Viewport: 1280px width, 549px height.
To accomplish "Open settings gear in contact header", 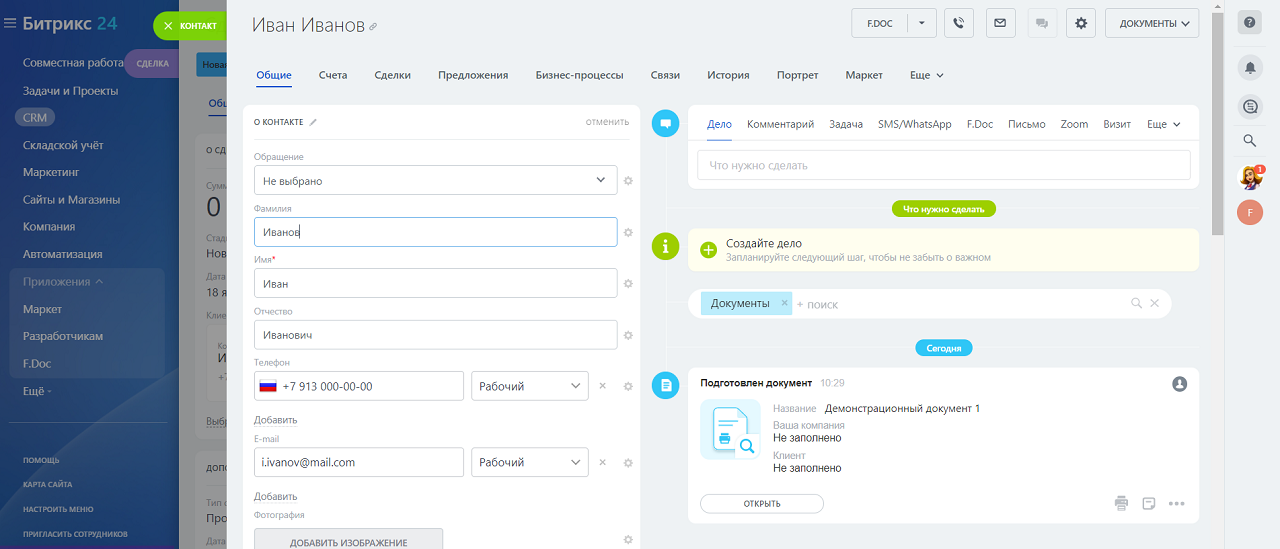I will pos(1081,23).
